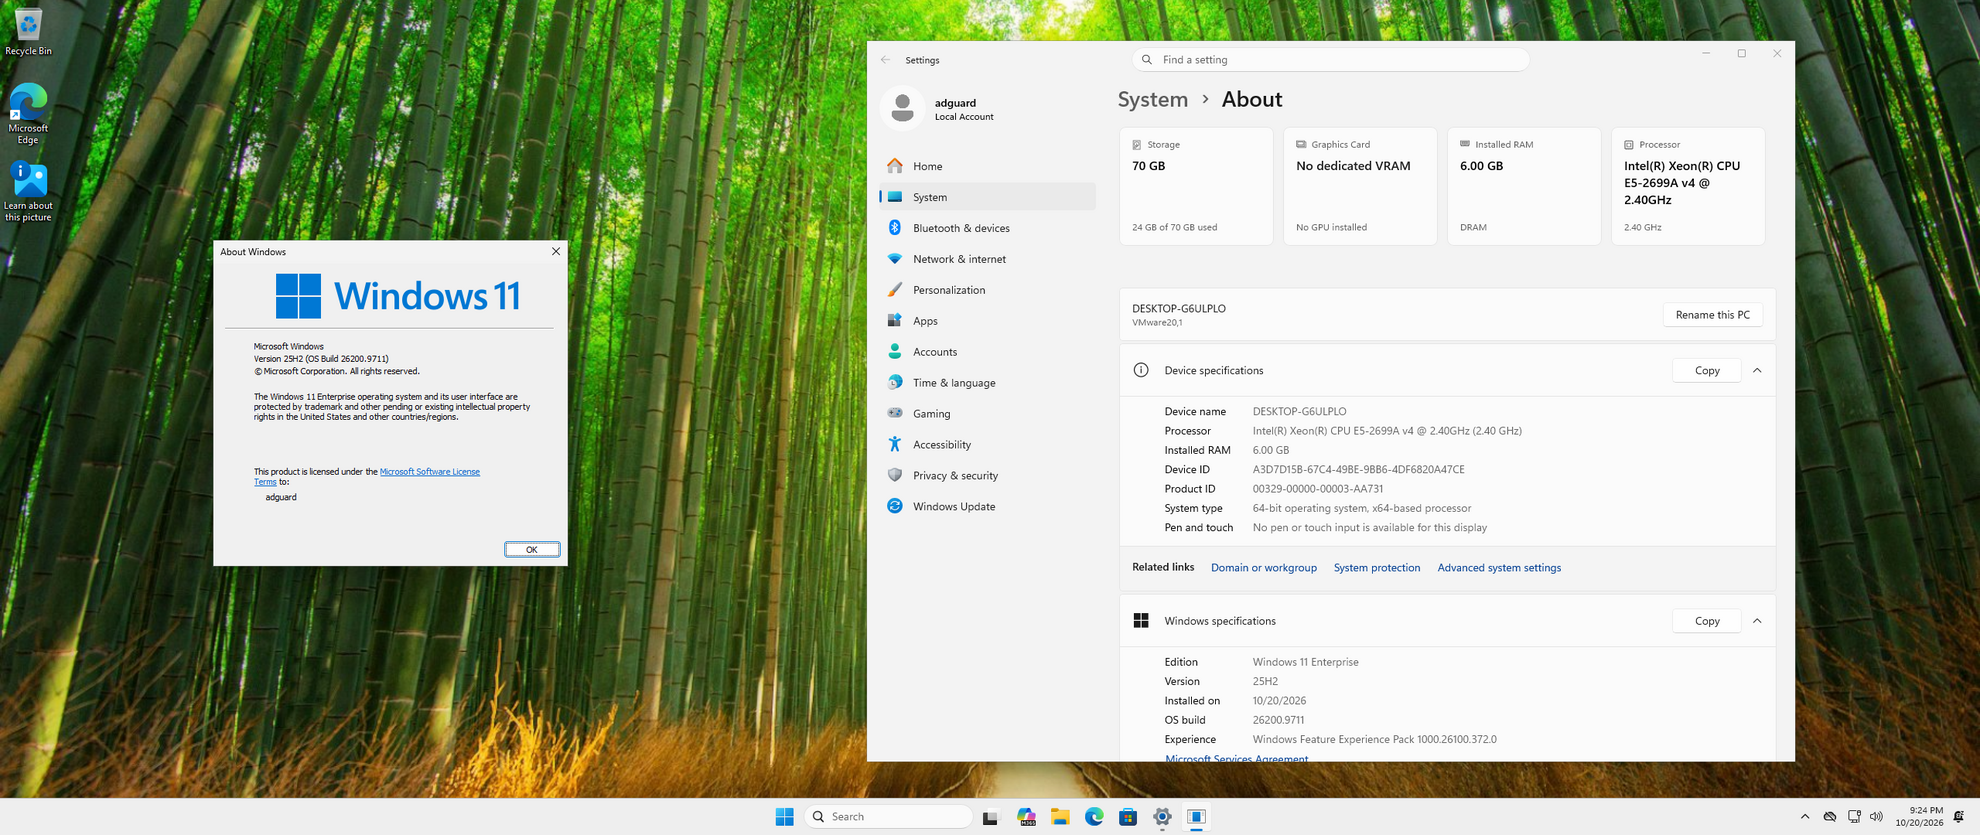Viewport: 1980px width, 835px height.
Task: Open the System protection link
Action: click(1376, 568)
